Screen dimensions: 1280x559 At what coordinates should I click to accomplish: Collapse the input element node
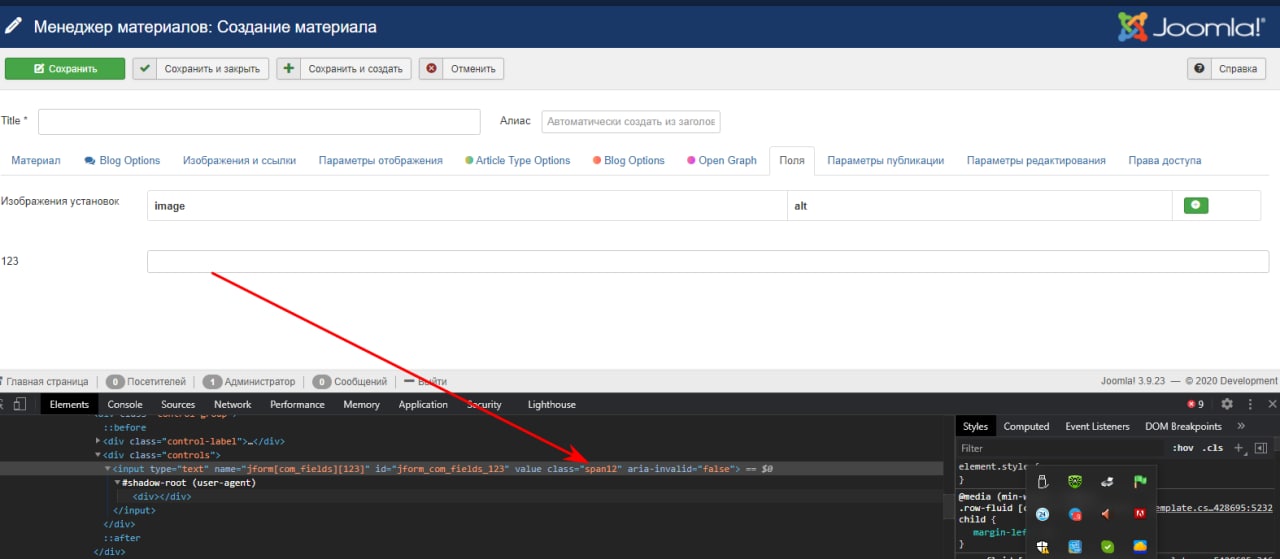pyautogui.click(x=108, y=468)
